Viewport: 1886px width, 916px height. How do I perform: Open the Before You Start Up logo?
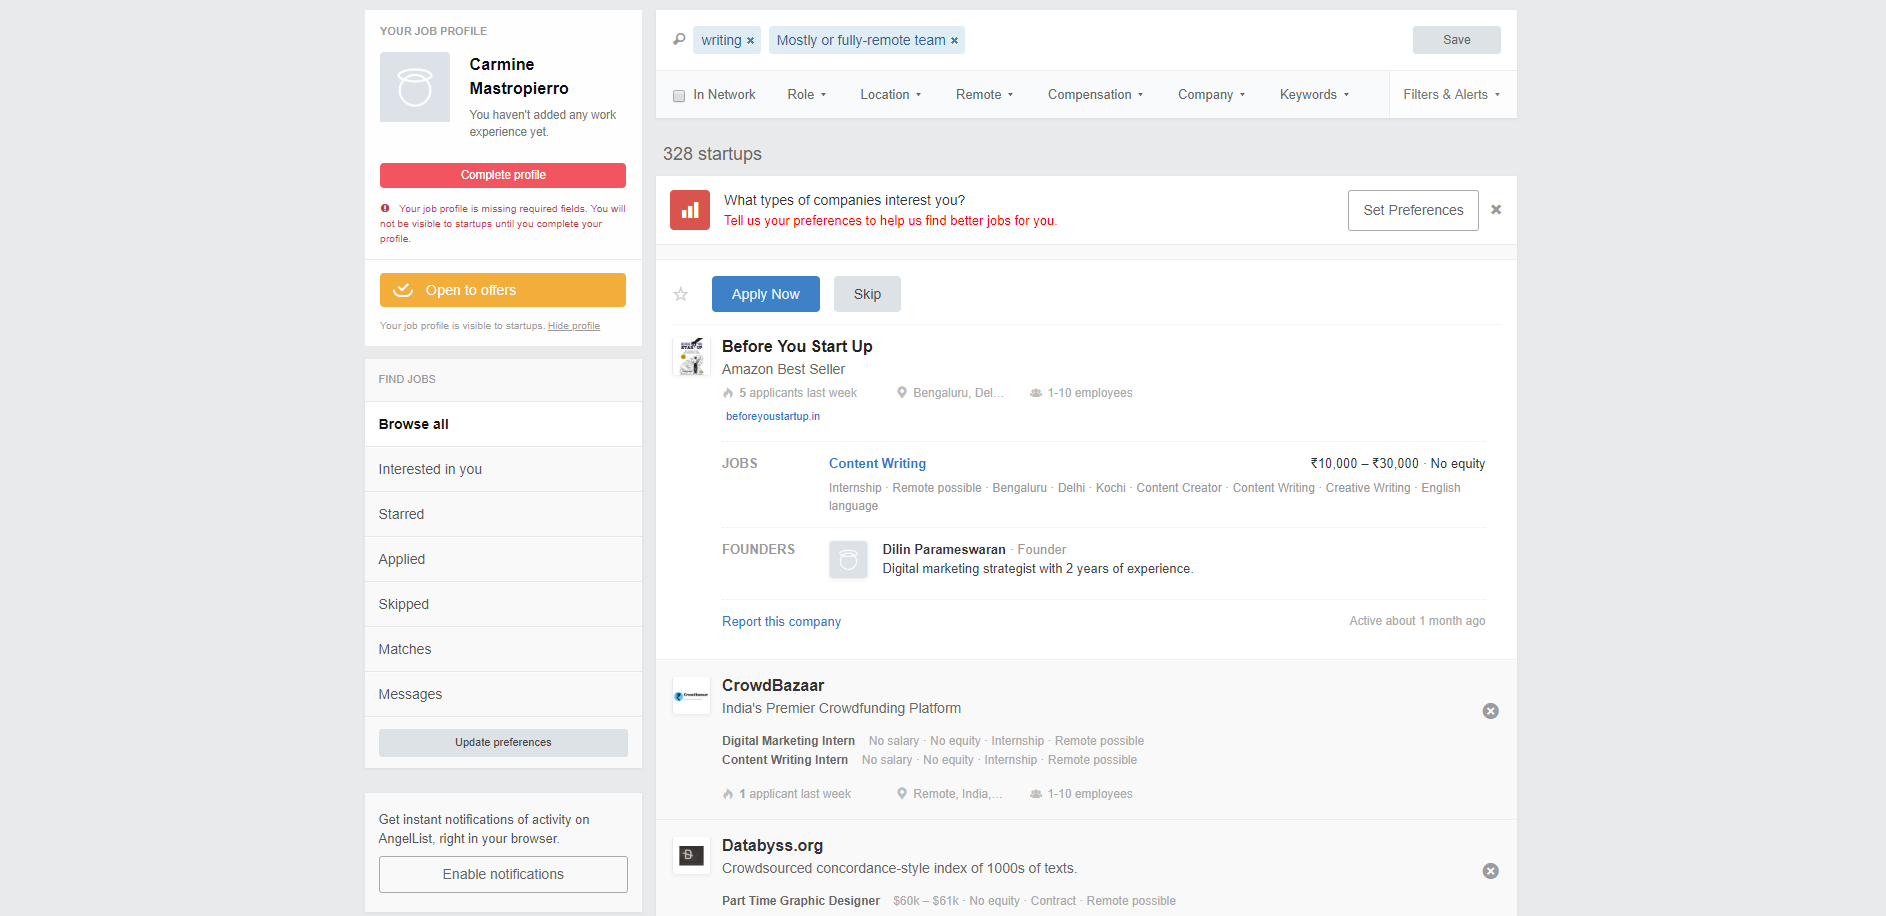(691, 357)
